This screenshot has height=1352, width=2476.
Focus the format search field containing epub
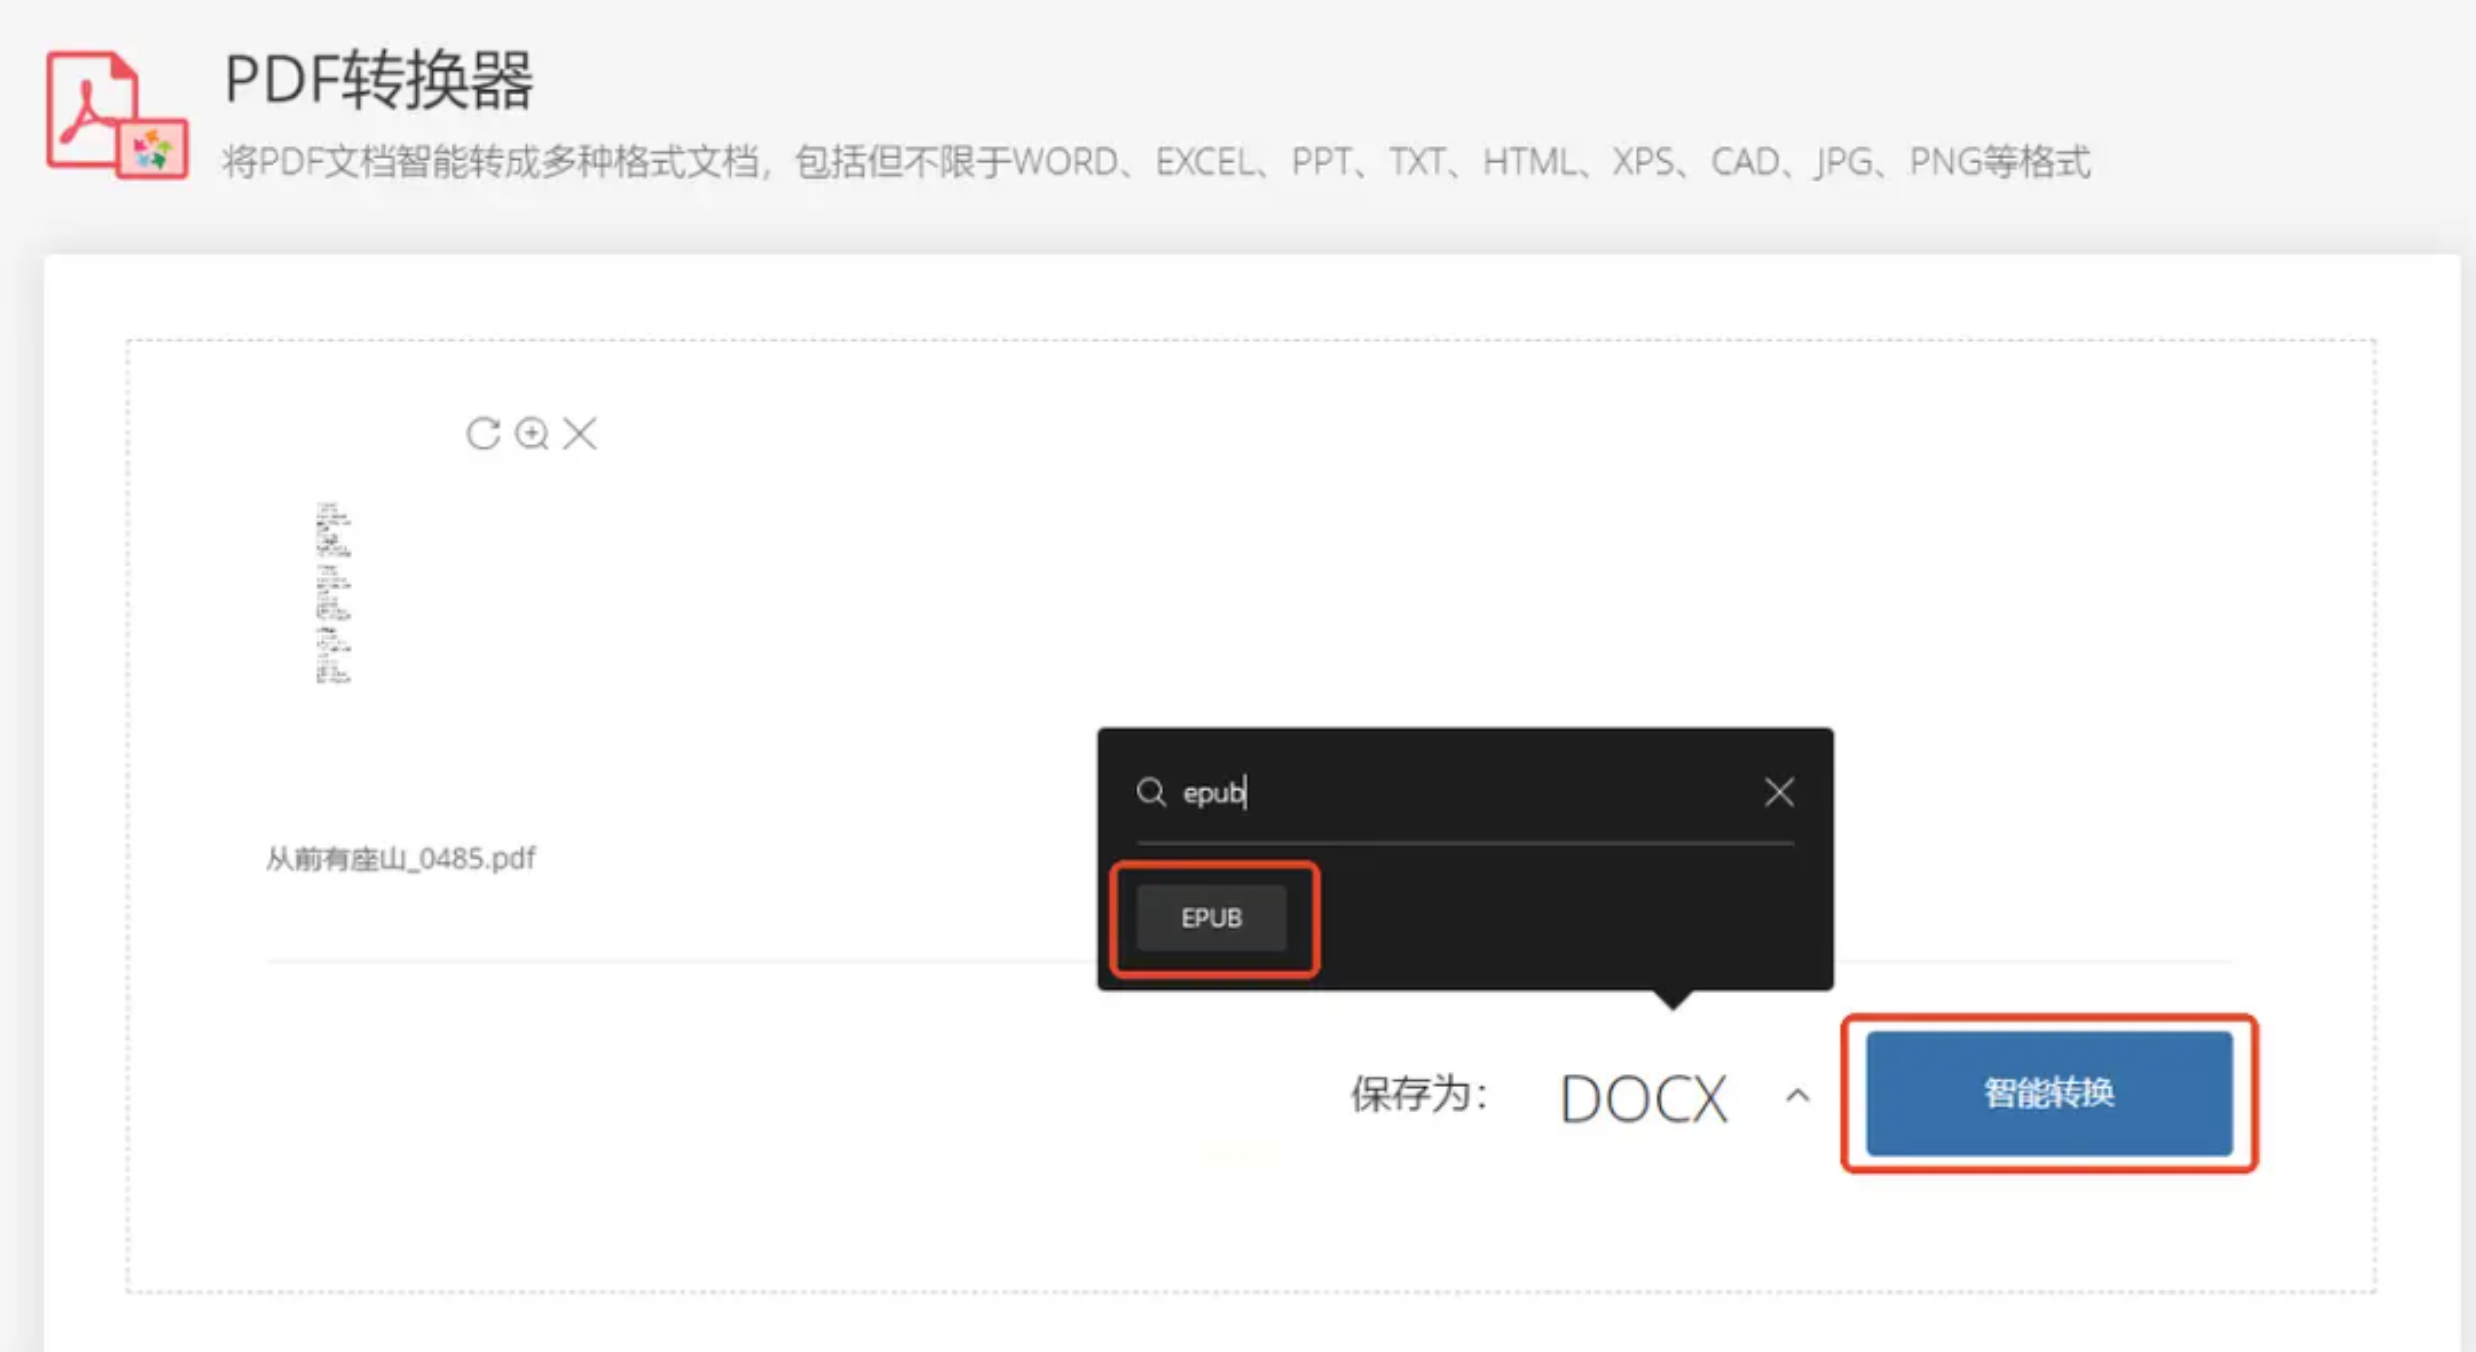pos(1465,792)
